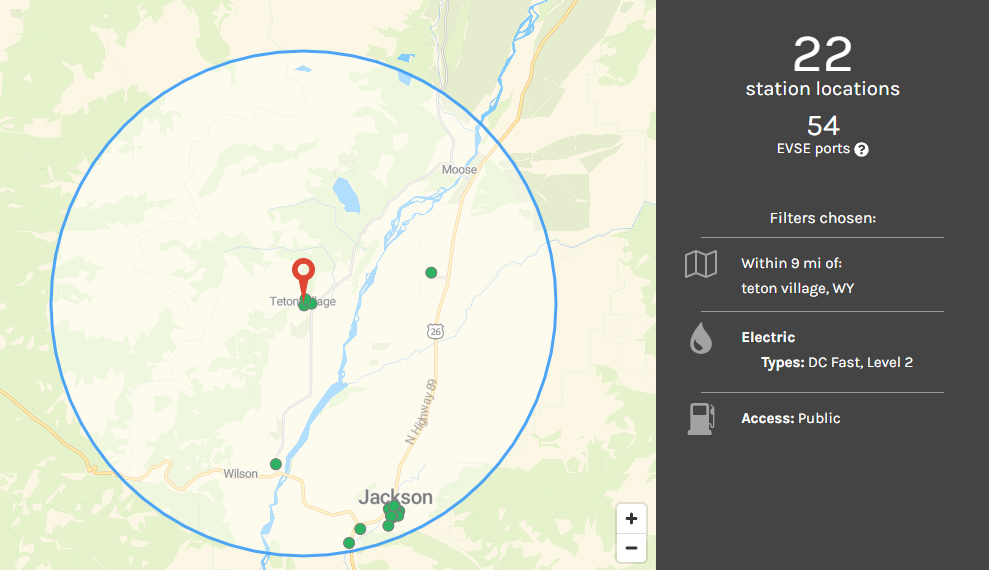This screenshot has width=989, height=570.
Task: Click the 'Types: DC Fast, Level 2' text
Action: [837, 363]
